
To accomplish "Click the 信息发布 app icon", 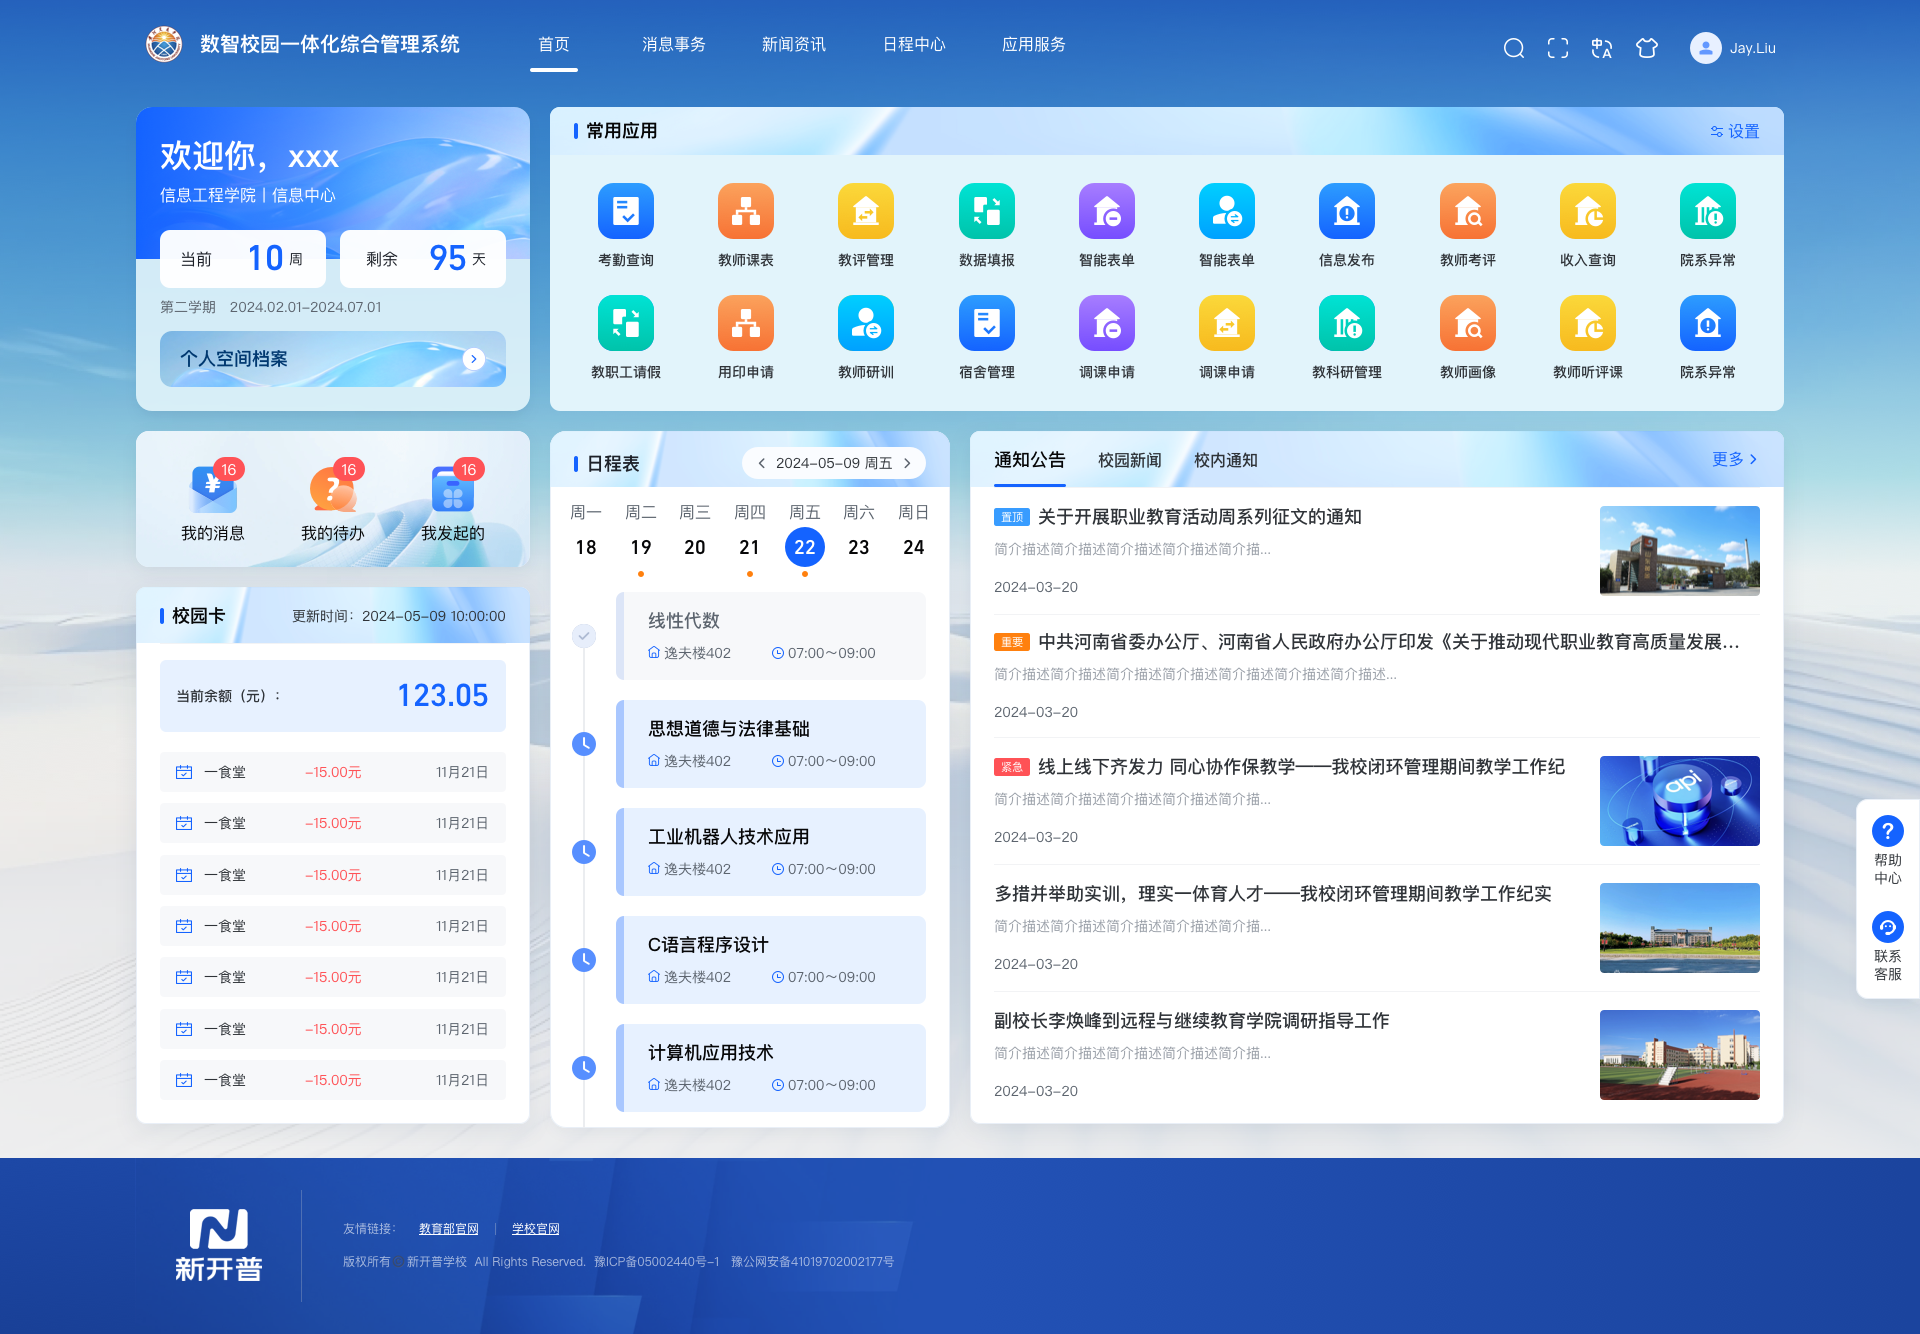I will (1346, 212).
